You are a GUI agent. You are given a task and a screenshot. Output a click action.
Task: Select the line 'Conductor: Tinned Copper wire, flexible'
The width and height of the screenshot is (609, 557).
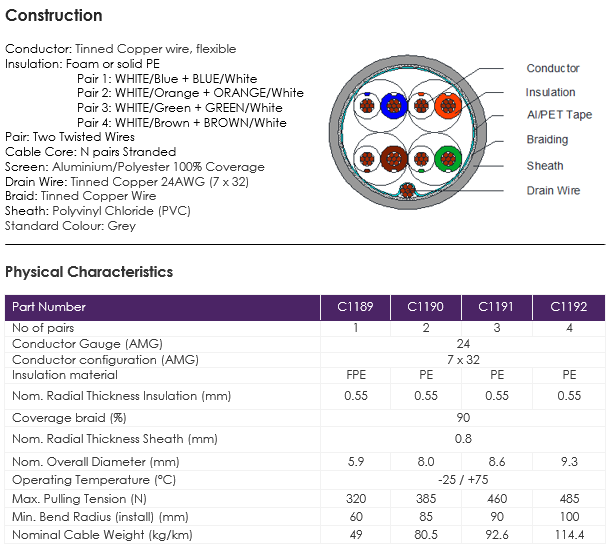[120, 49]
